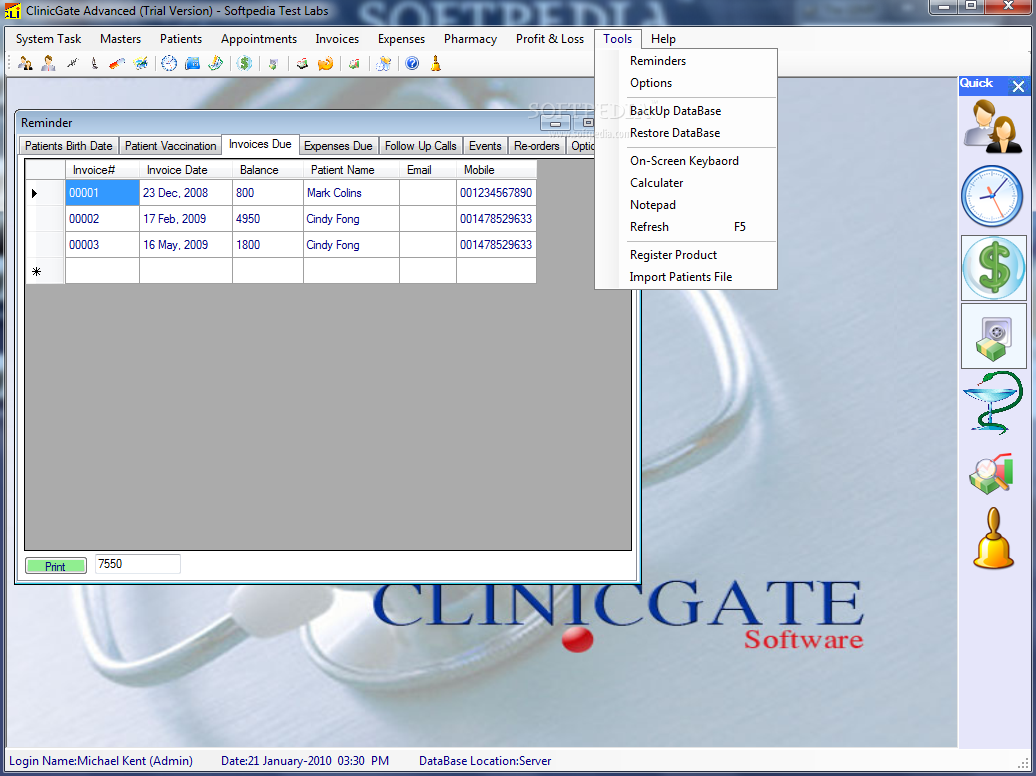Select Import Patients File menu entry
Viewport: 1036px width, 776px height.
pyautogui.click(x=686, y=277)
